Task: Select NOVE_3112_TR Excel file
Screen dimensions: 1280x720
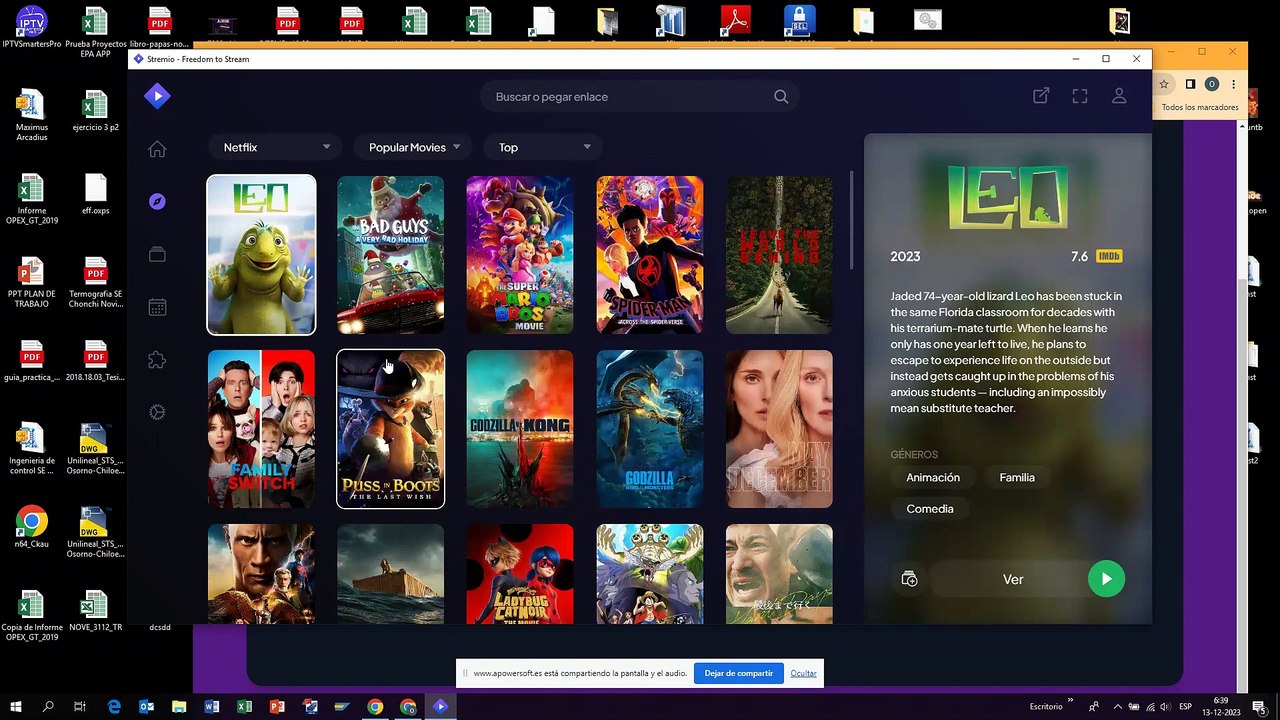Action: 95,611
